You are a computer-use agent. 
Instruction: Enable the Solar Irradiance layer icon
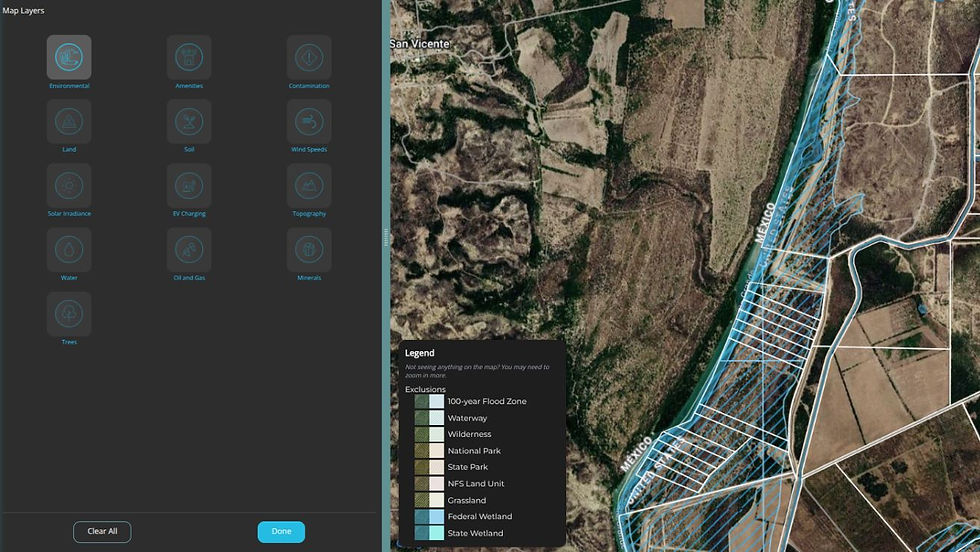point(69,186)
